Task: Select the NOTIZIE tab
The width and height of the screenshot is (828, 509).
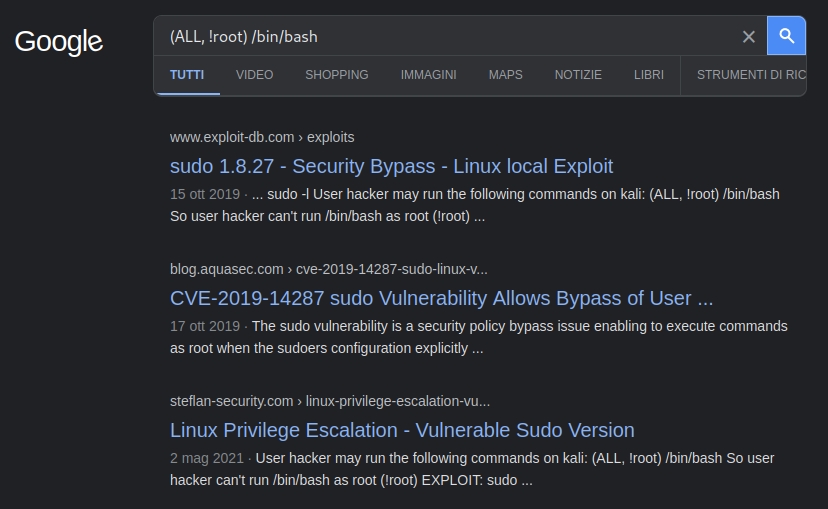Action: coord(578,75)
